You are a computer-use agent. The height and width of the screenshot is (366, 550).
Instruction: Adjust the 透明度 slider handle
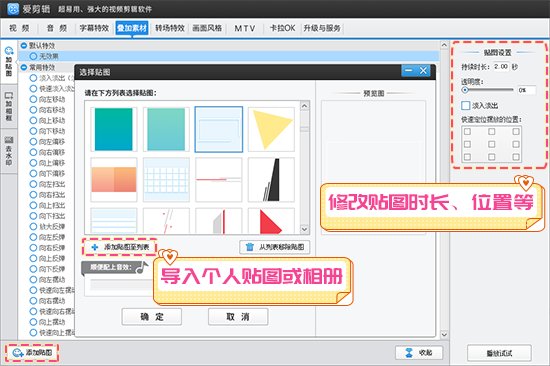tap(465, 90)
